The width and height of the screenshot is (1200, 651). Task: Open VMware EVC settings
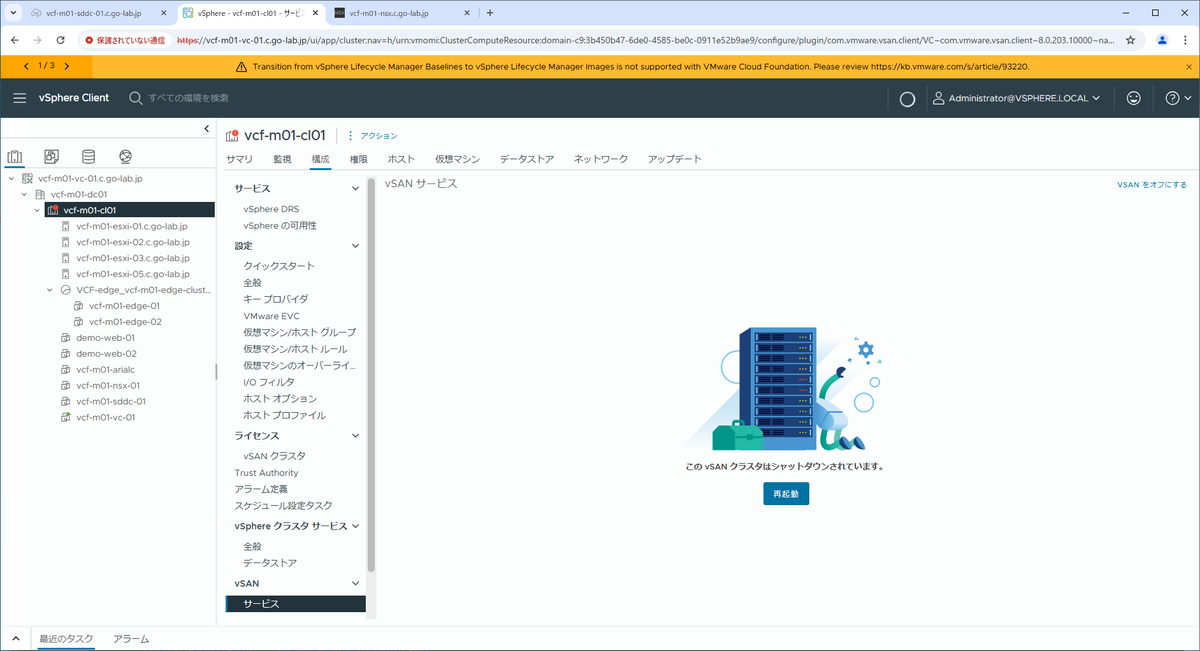pos(272,316)
